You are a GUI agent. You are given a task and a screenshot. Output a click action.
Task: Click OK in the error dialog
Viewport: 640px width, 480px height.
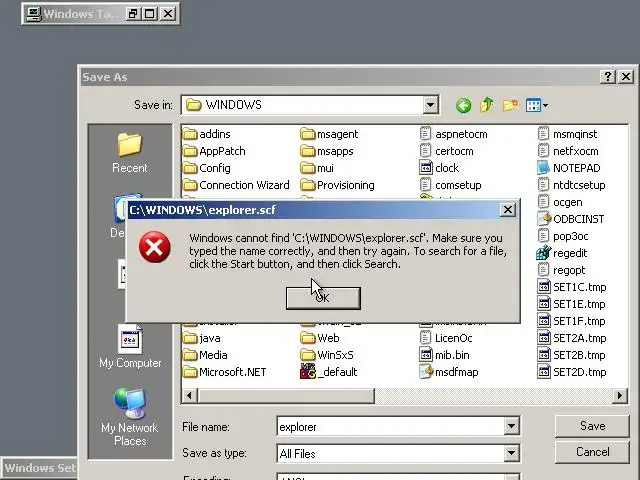click(323, 298)
